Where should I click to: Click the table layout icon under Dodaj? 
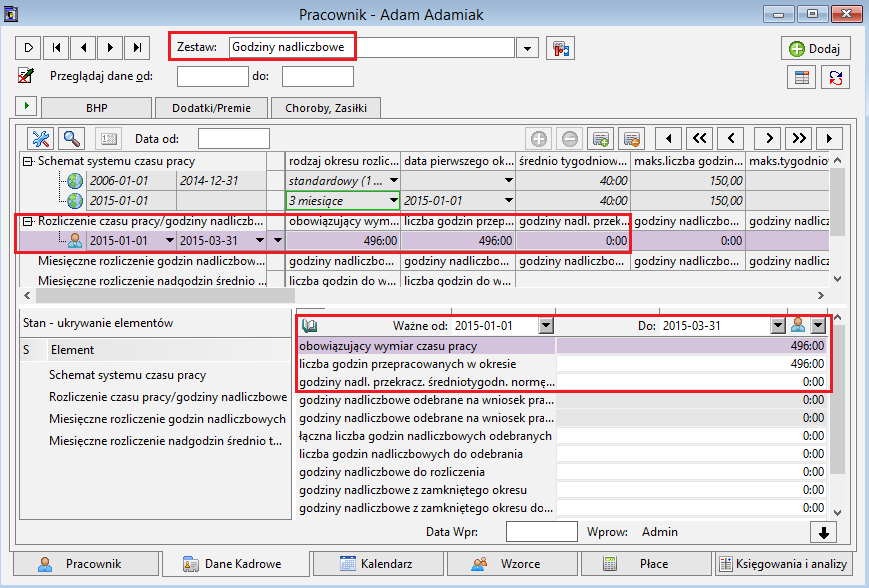(801, 77)
